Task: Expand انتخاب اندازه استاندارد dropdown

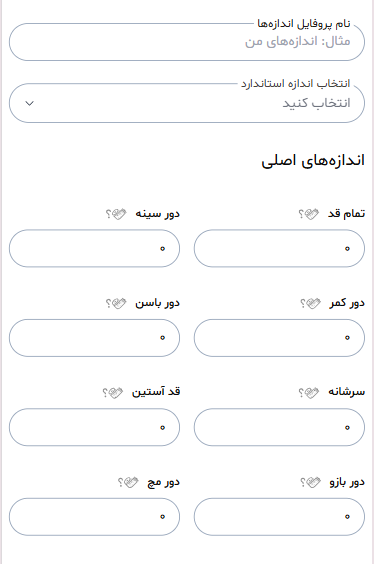Action: pyautogui.click(x=187, y=103)
